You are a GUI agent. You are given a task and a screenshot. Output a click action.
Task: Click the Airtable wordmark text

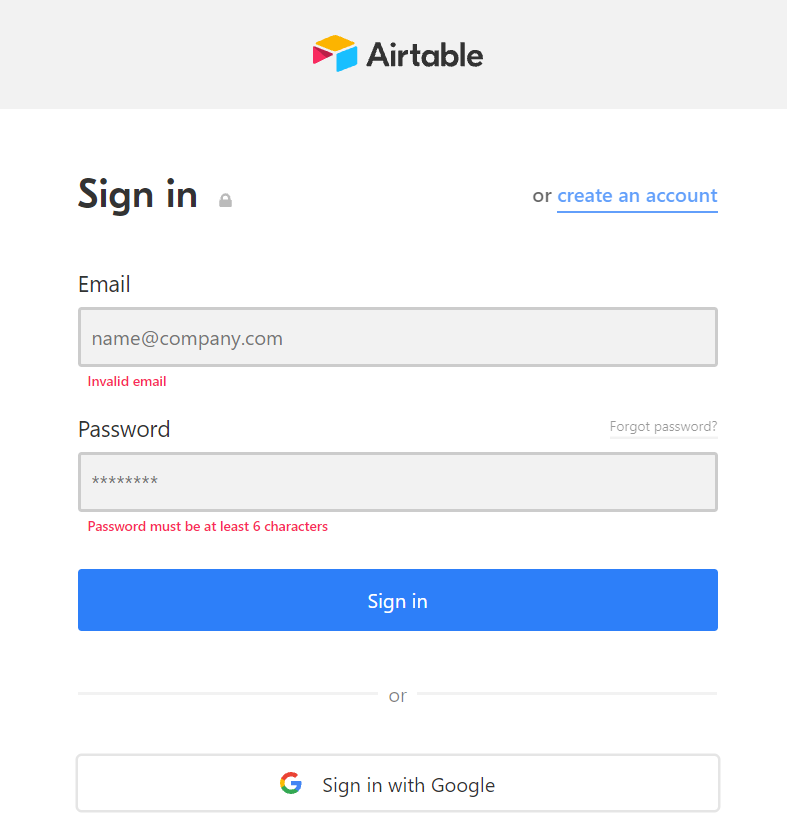point(425,55)
